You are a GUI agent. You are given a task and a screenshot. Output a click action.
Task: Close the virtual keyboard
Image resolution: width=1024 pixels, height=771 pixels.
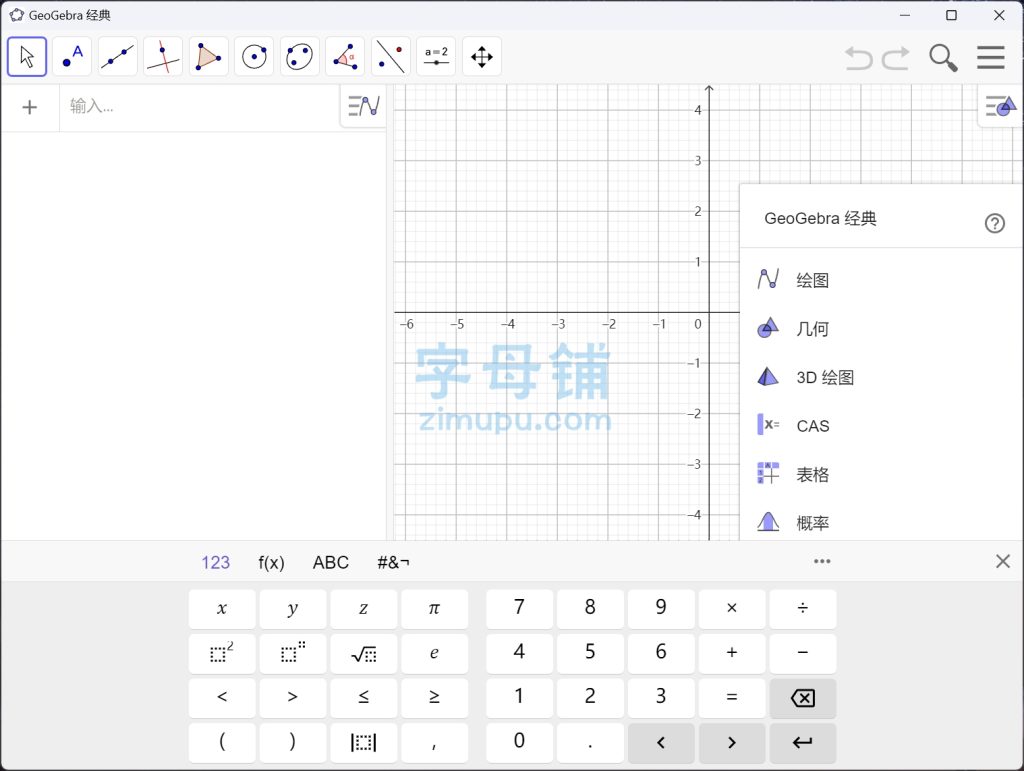pos(1003,561)
